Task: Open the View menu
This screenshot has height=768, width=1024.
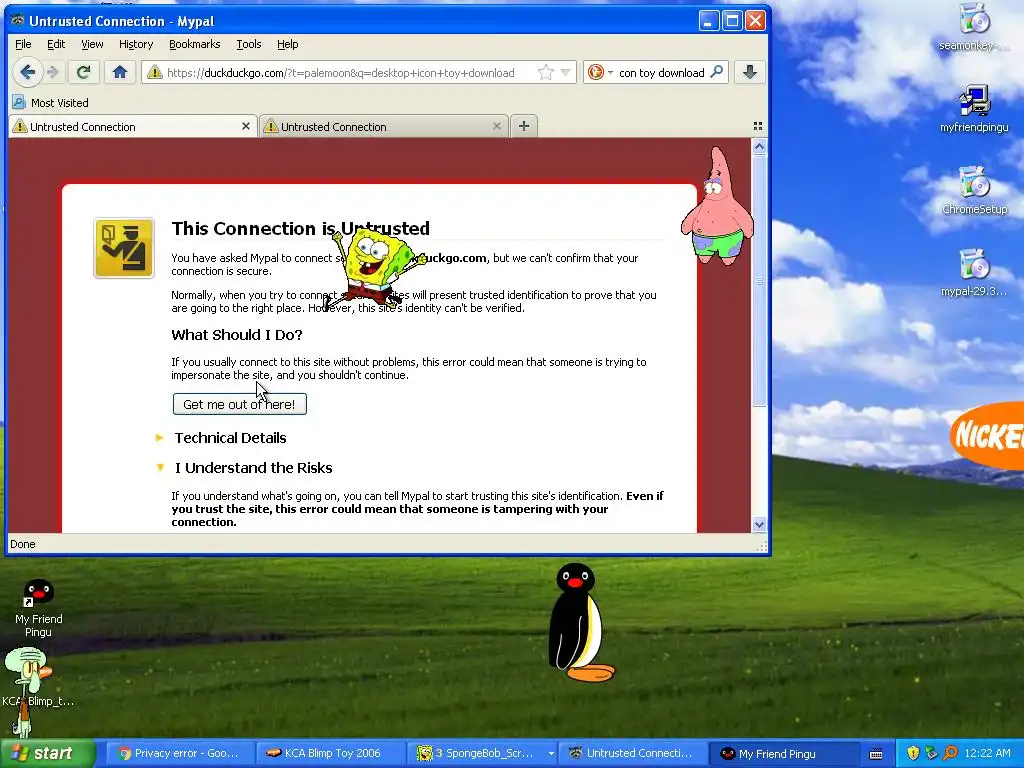Action: pos(92,44)
